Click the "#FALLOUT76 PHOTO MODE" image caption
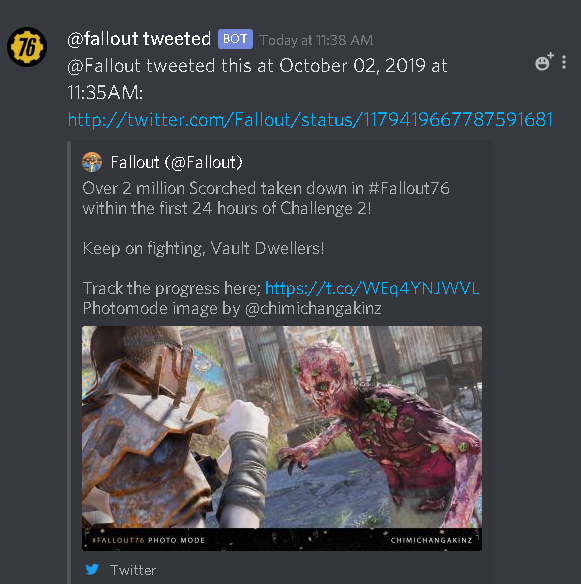Image resolution: width=581 pixels, height=584 pixels. click(x=148, y=540)
